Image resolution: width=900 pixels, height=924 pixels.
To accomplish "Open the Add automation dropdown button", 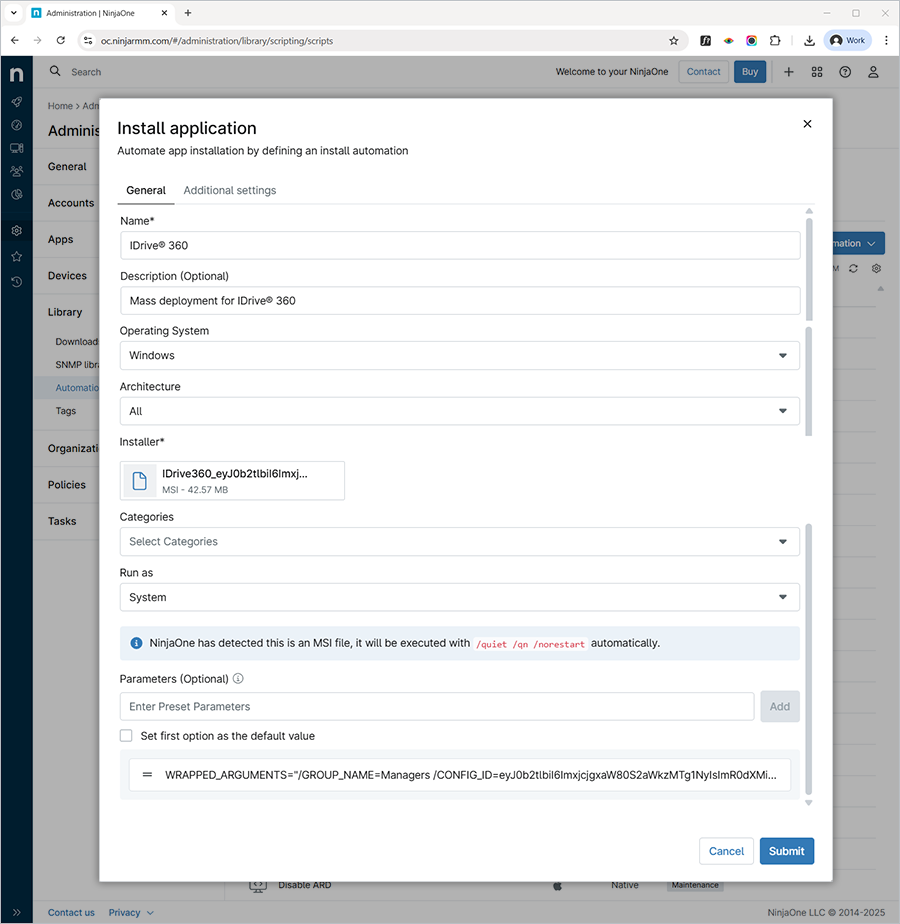I will click(858, 243).
